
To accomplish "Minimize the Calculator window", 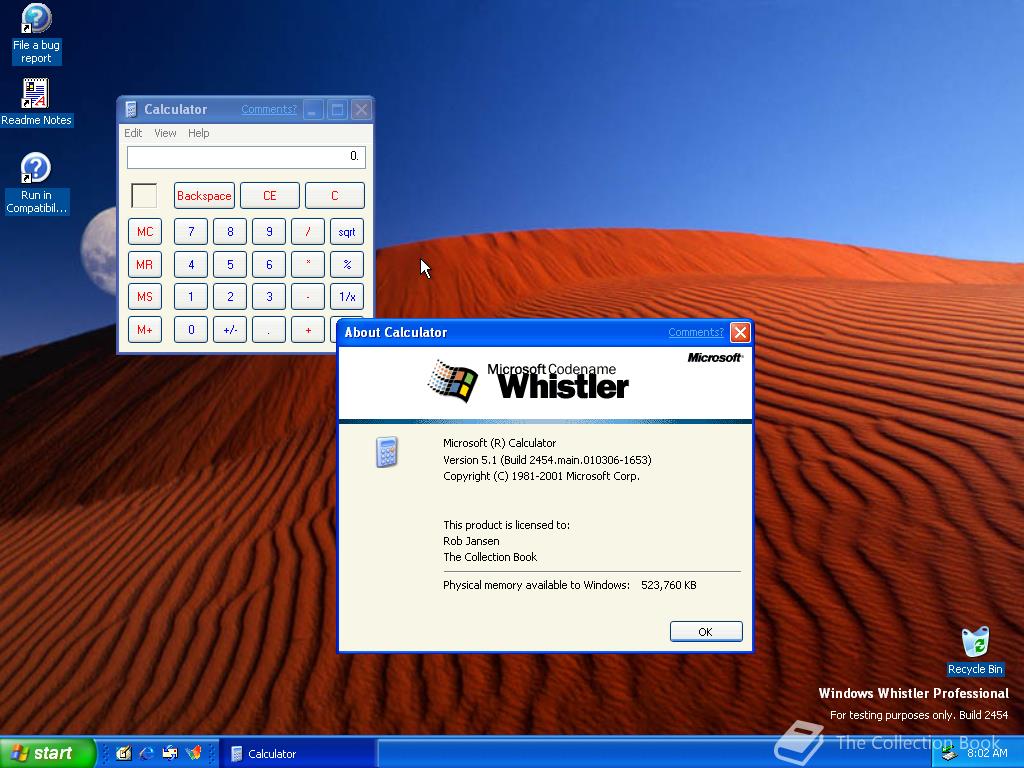I will (313, 110).
